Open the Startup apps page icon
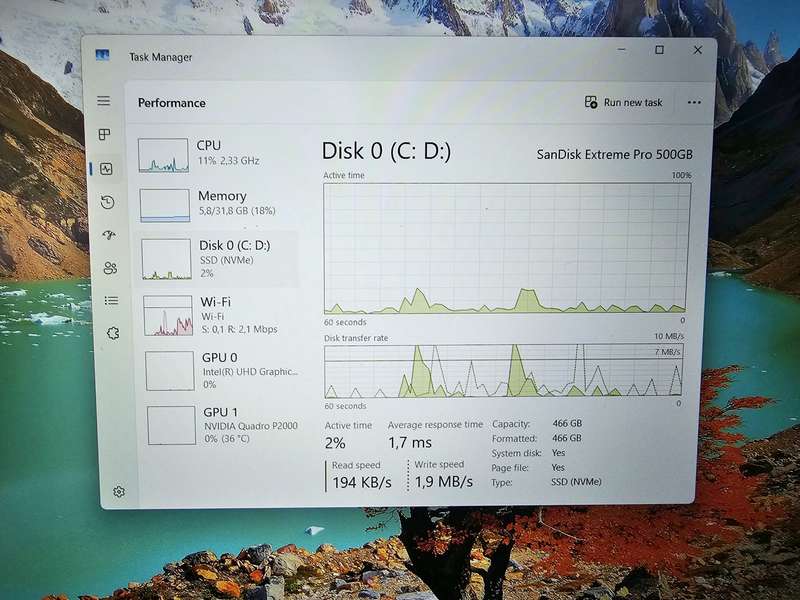This screenshot has height=600, width=800. click(109, 235)
